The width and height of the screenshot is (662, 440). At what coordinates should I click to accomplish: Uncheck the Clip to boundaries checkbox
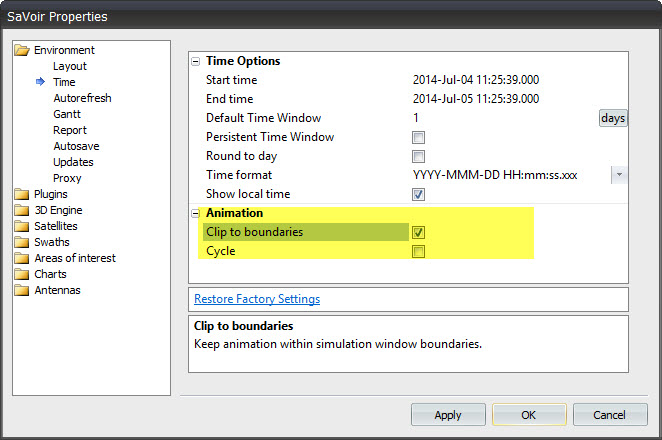(419, 232)
